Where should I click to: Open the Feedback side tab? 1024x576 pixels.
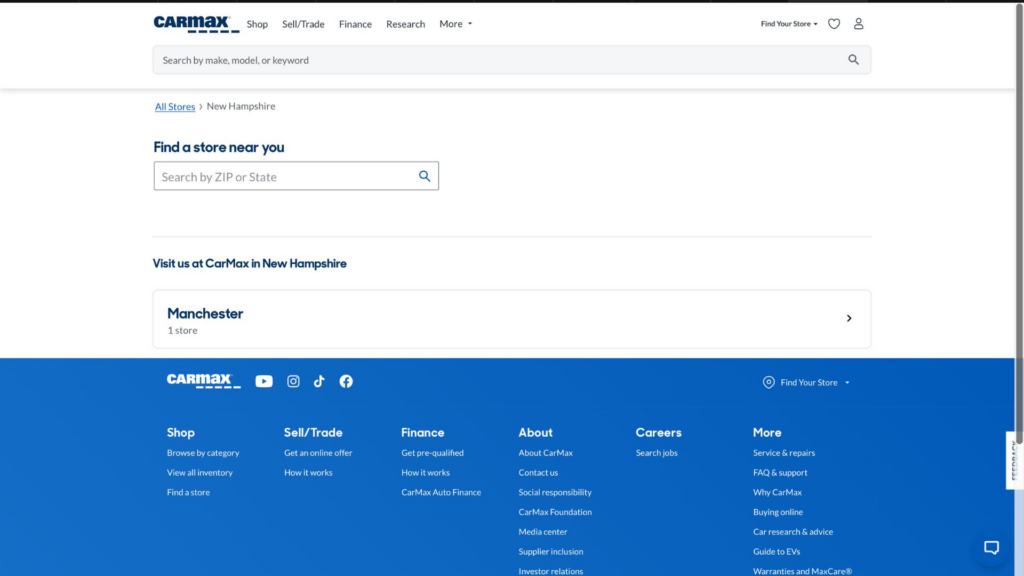tap(1014, 460)
